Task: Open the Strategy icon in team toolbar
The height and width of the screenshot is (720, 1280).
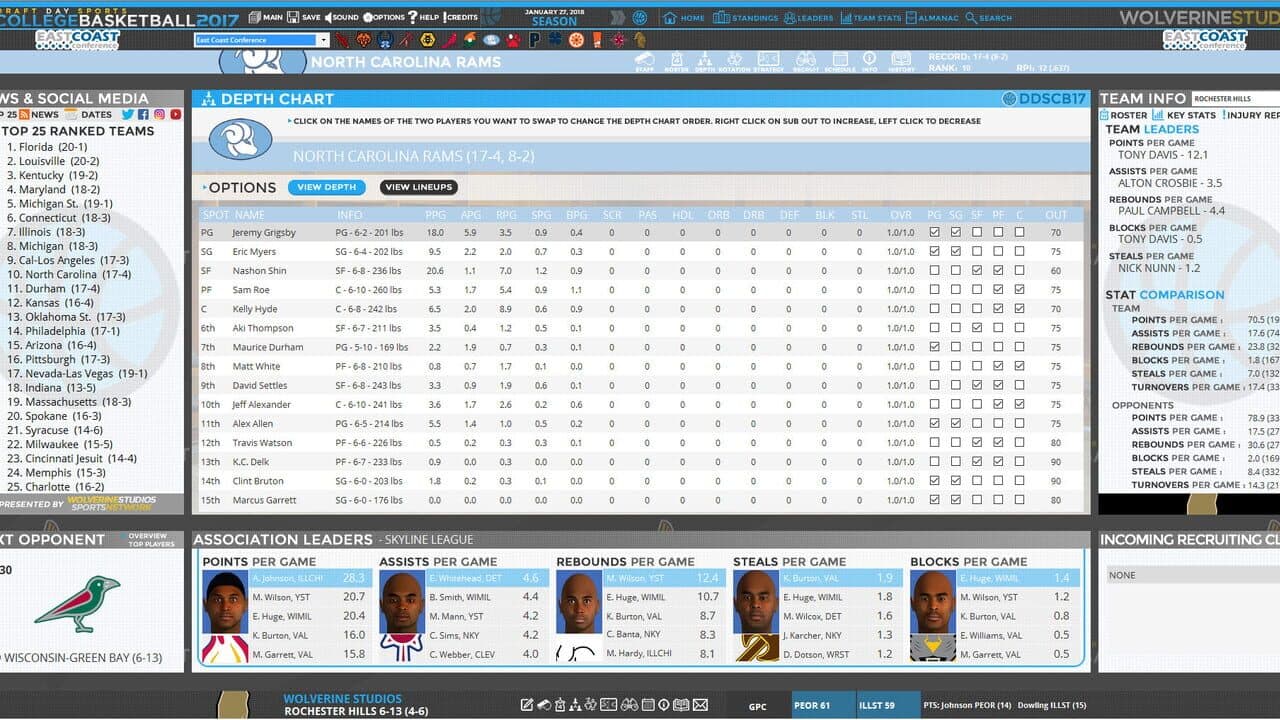Action: (769, 62)
